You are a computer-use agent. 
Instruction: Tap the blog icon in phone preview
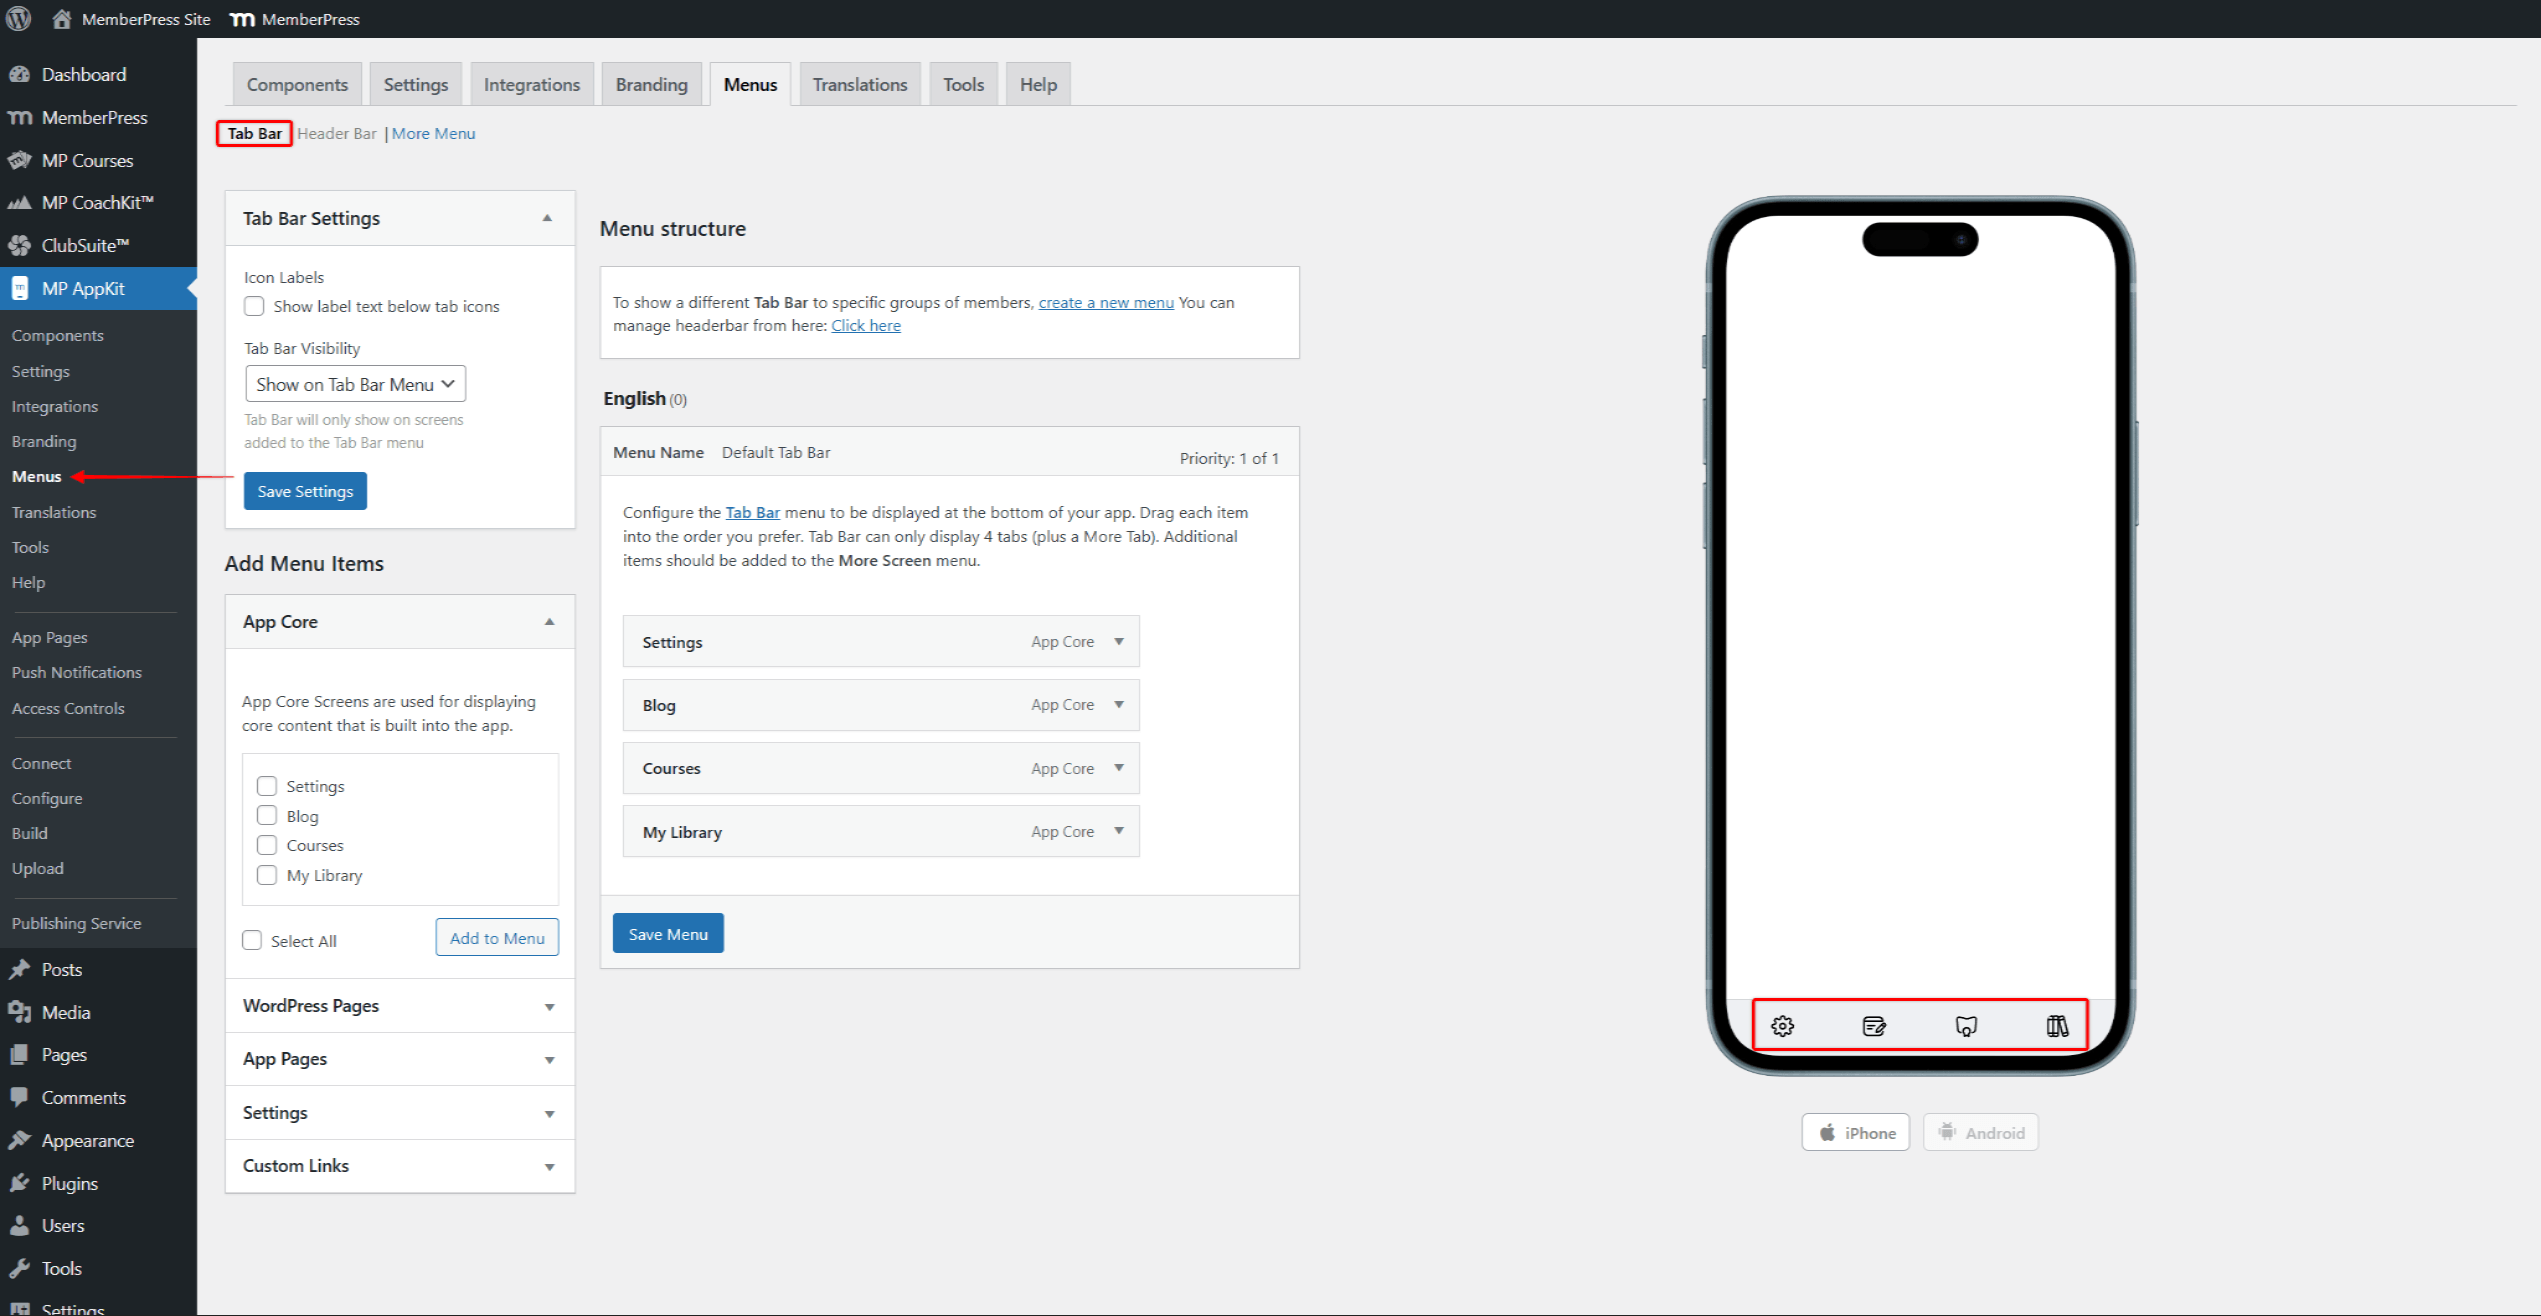point(1874,1026)
